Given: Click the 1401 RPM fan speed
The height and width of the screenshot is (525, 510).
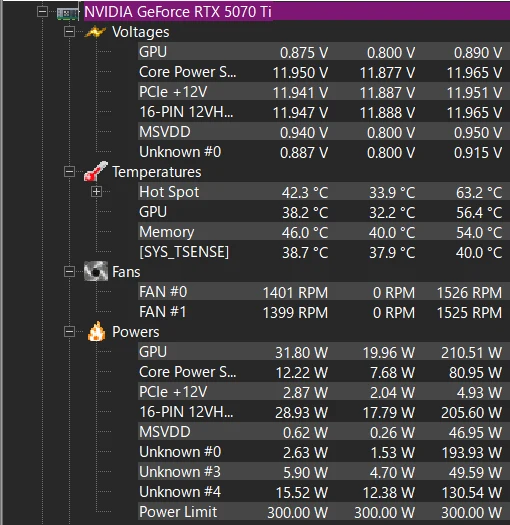Looking at the screenshot, I should pyautogui.click(x=295, y=293).
